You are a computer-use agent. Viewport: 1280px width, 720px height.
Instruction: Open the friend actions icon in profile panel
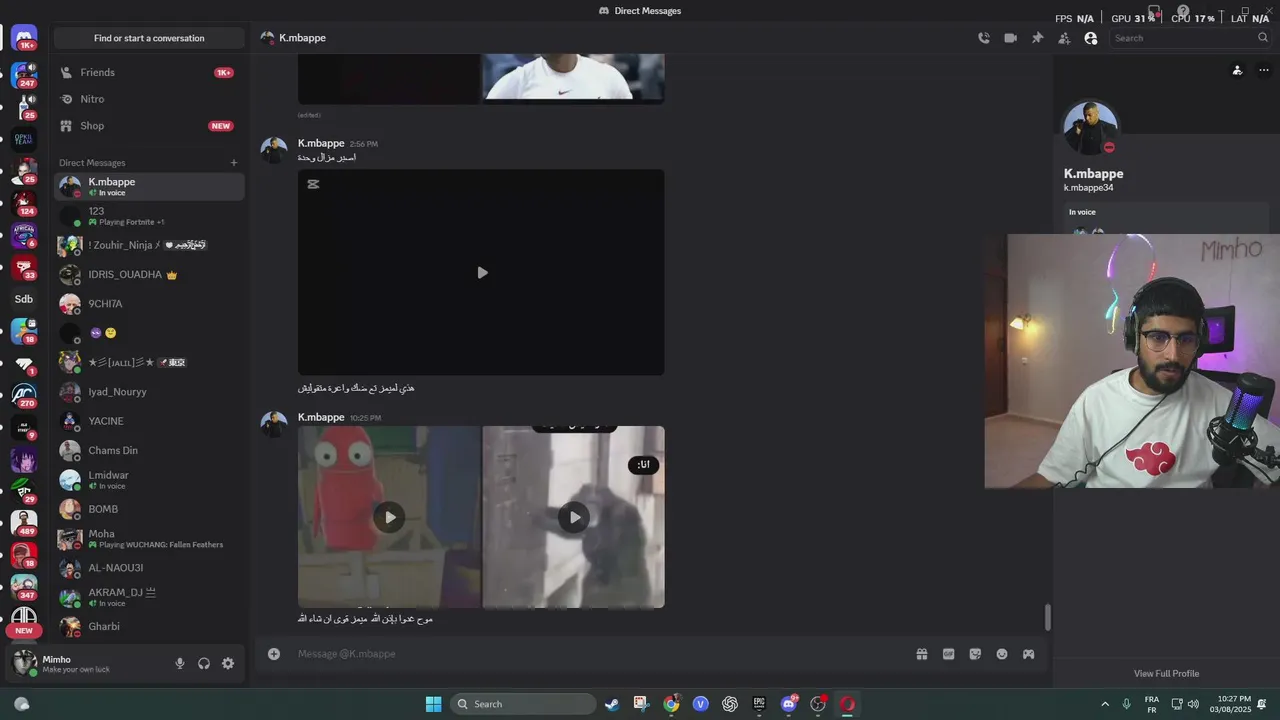[1237, 70]
